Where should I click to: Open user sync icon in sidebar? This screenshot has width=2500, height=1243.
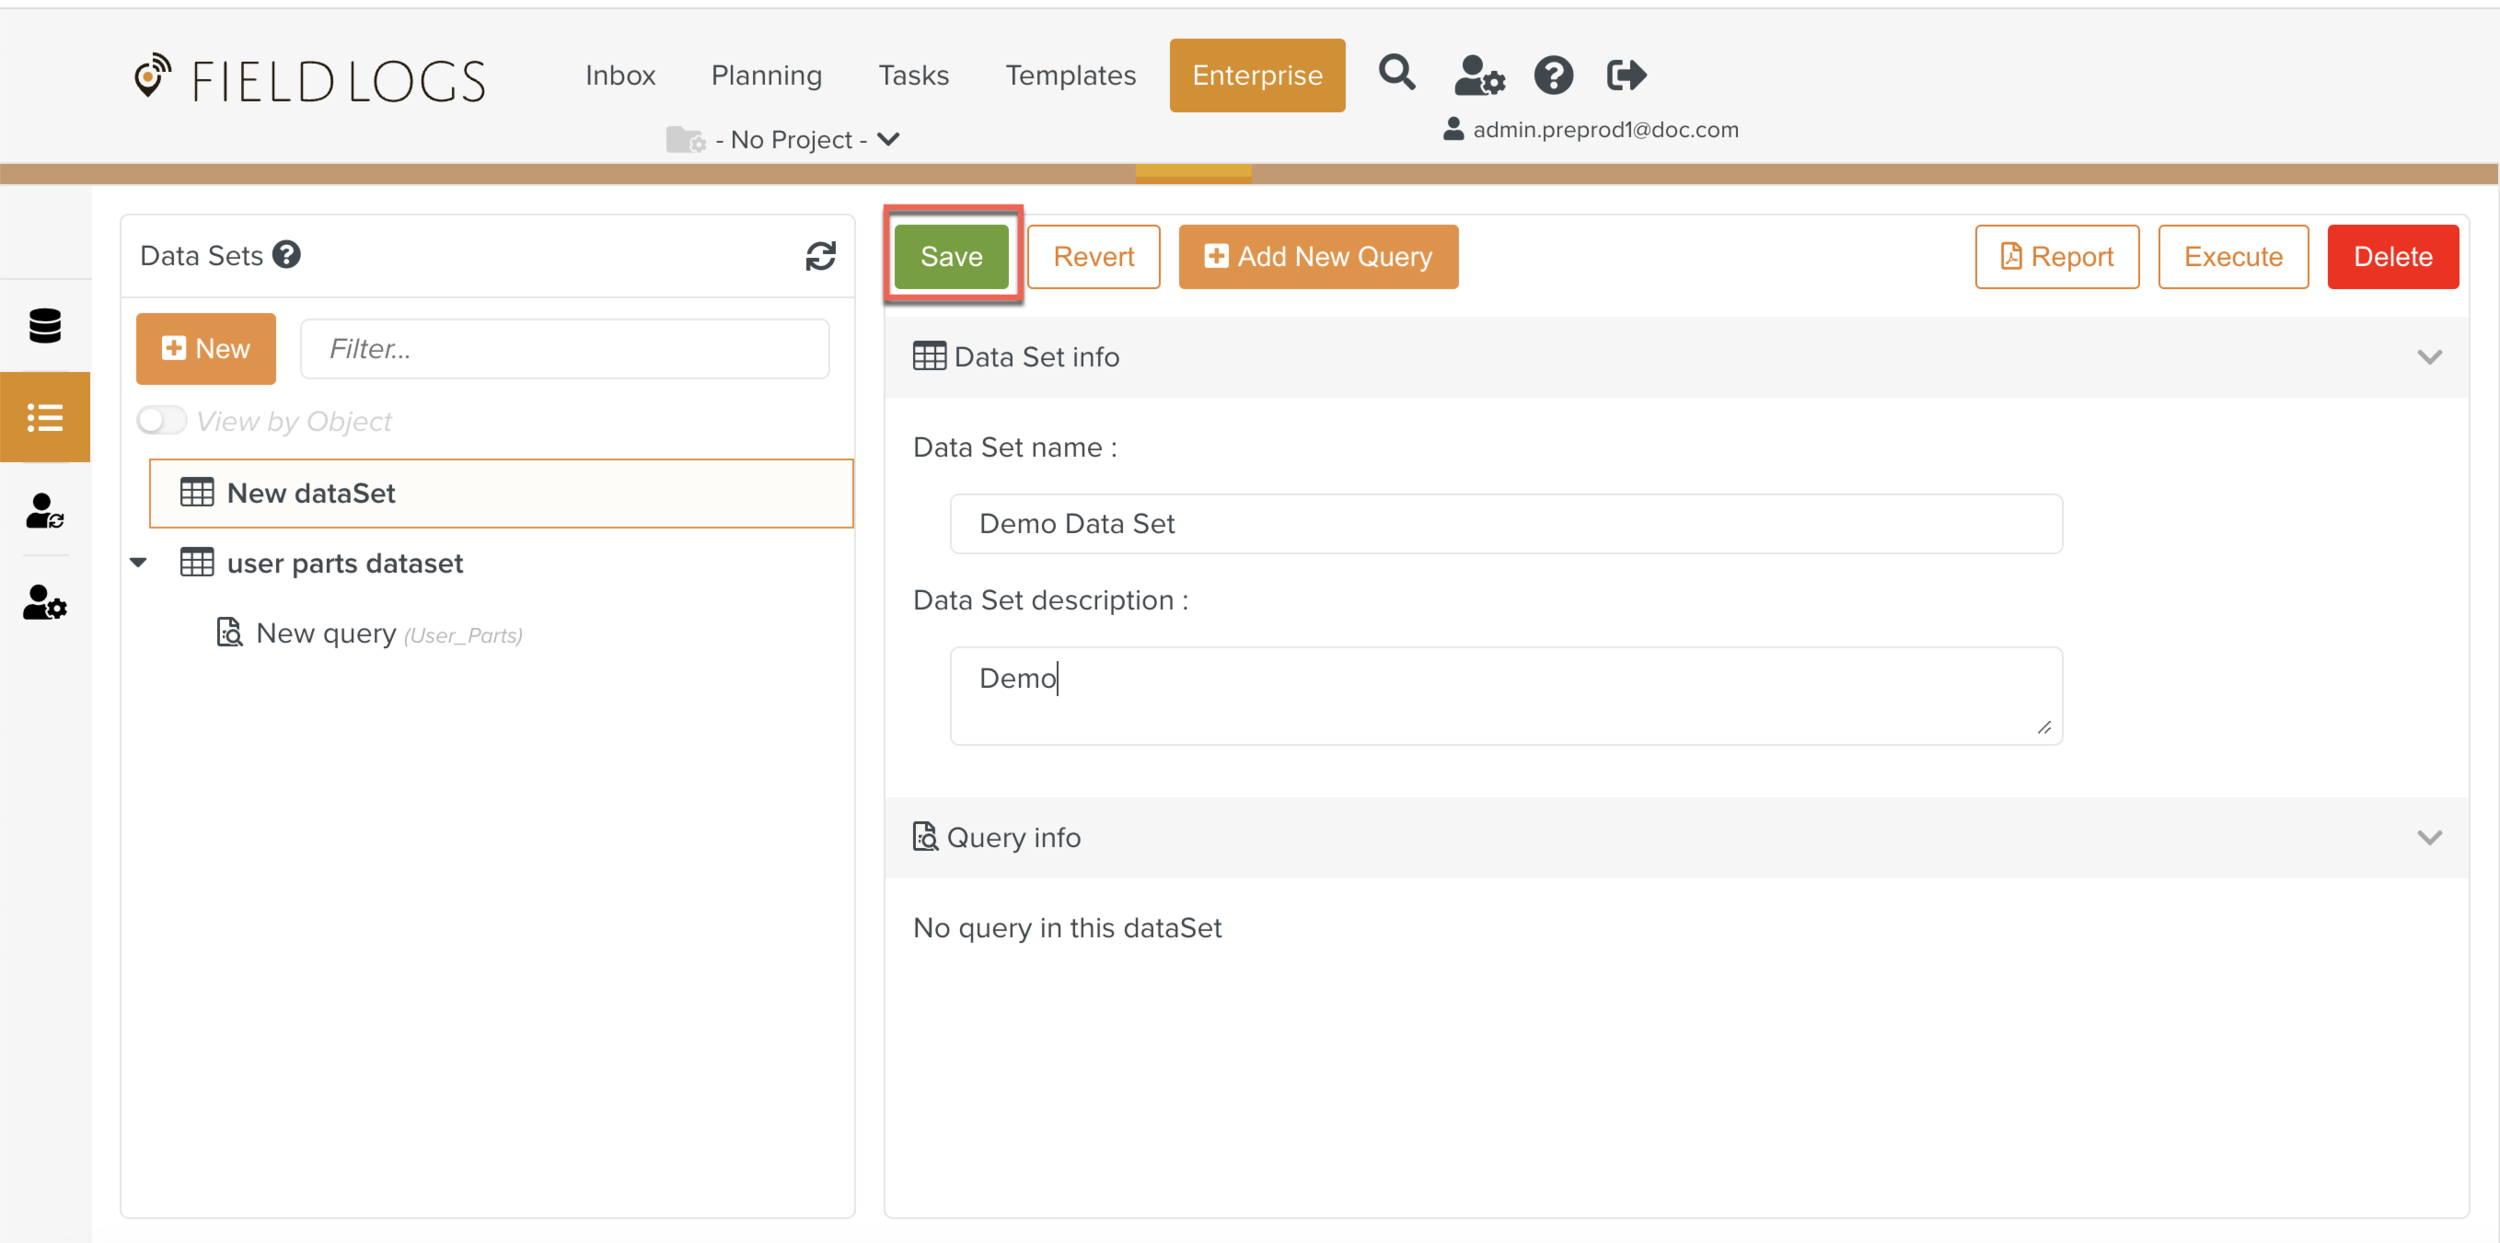click(x=45, y=510)
